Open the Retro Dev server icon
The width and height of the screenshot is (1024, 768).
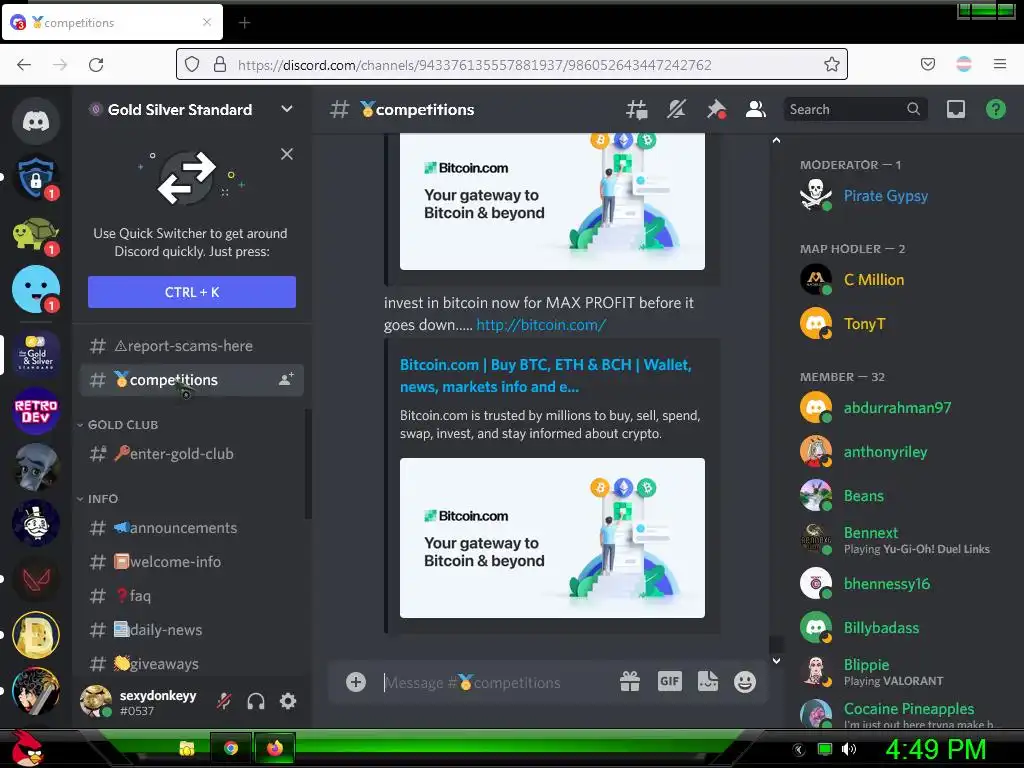[x=36, y=411]
